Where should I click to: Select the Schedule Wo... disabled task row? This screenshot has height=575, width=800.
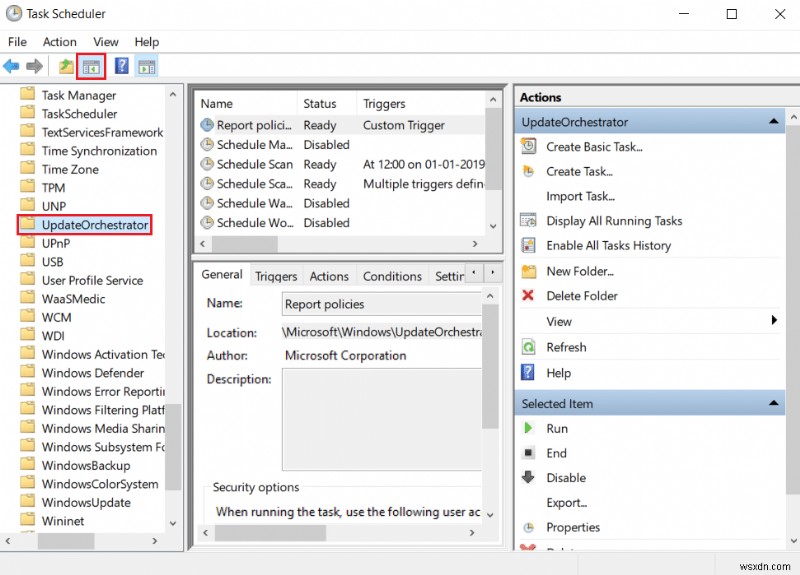pos(341,222)
